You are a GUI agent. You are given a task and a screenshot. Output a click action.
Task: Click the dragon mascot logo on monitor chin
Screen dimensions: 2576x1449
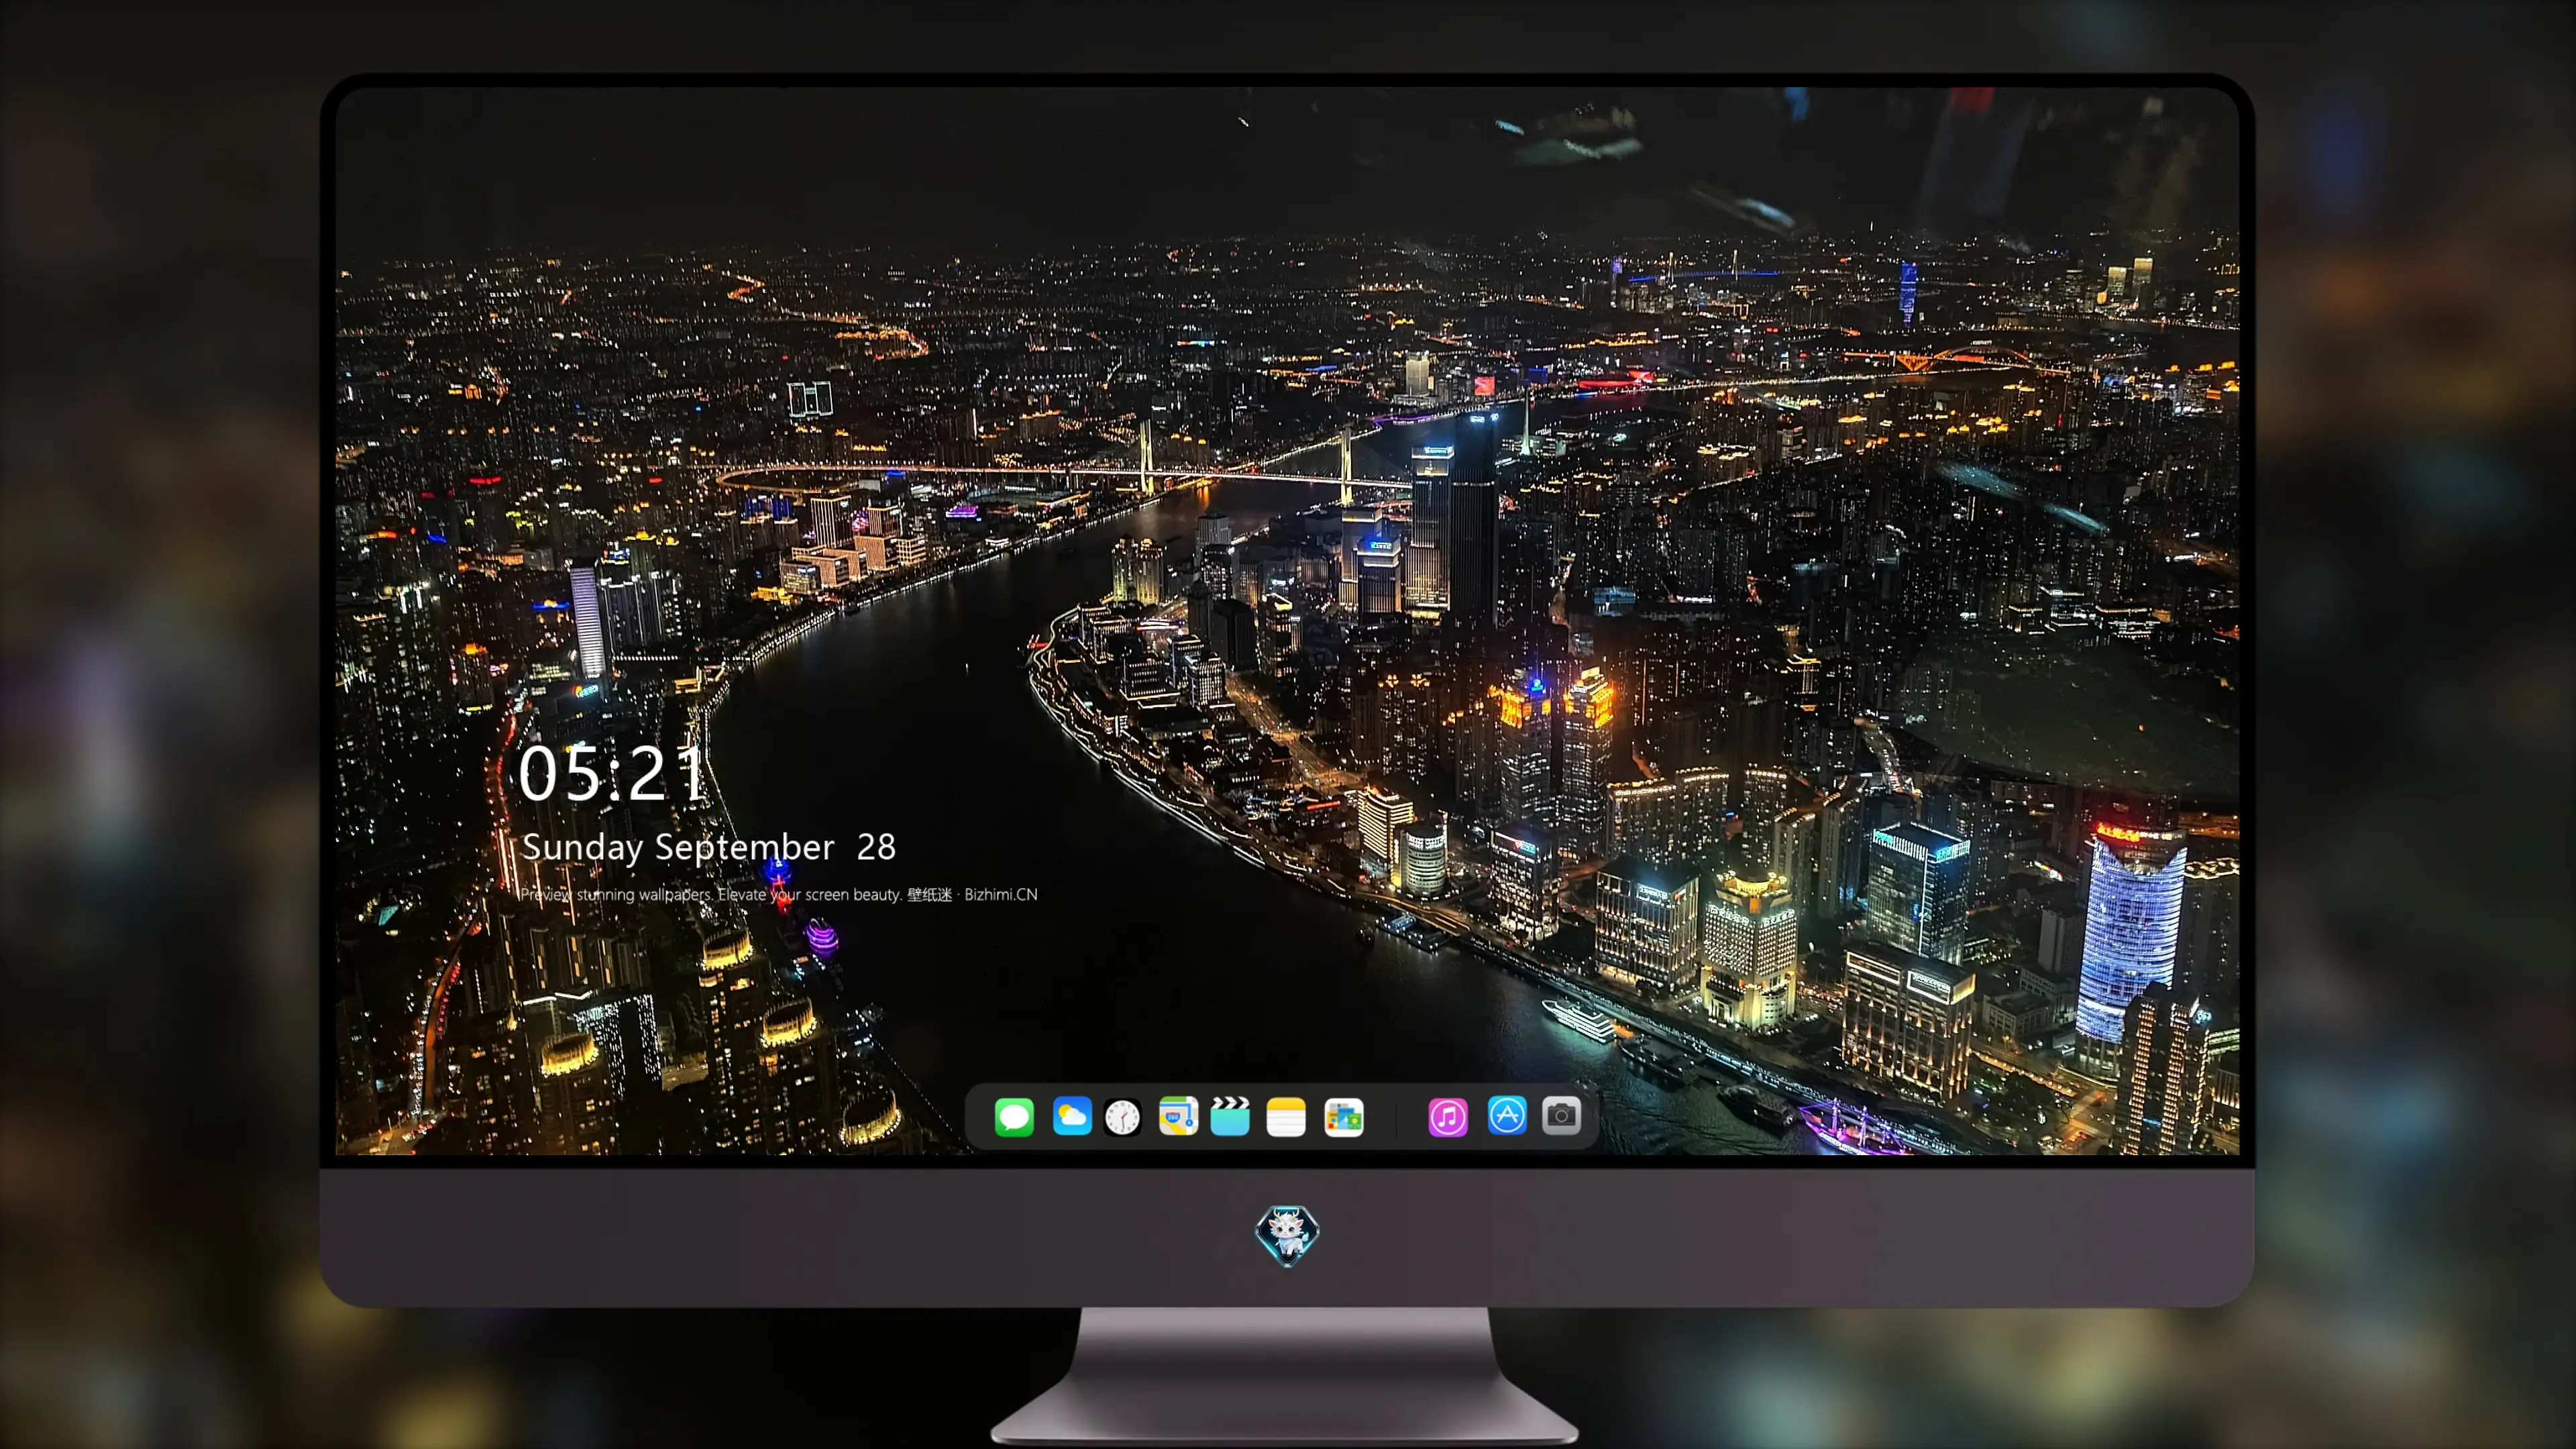click(1287, 1235)
